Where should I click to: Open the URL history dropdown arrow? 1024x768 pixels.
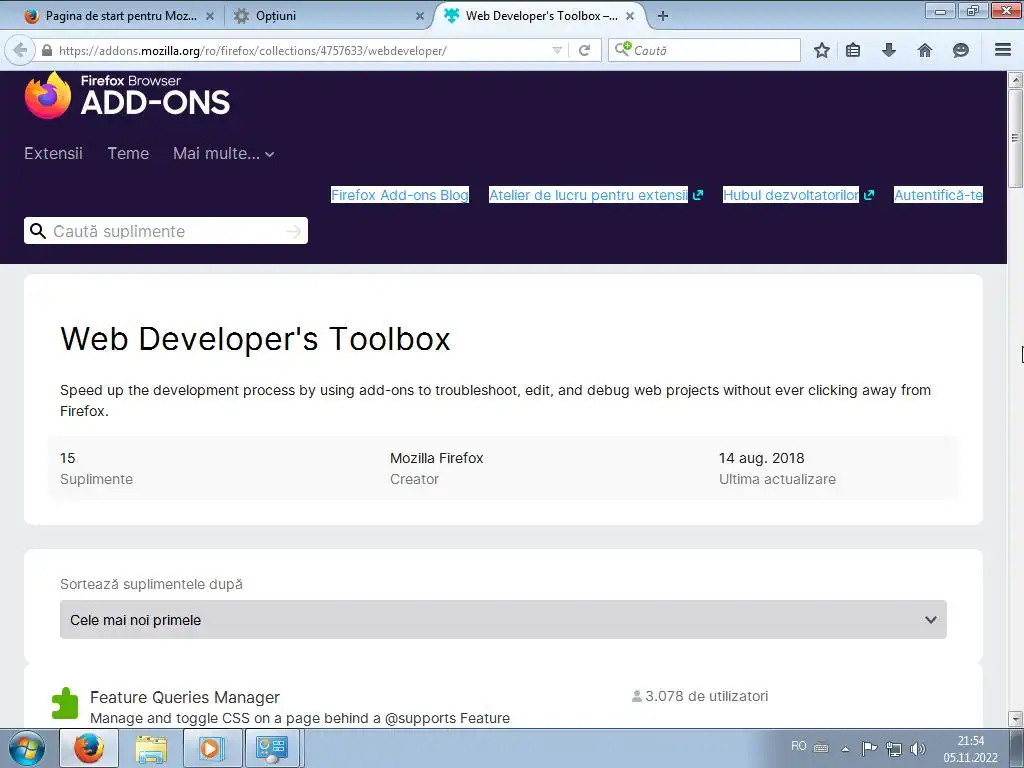(557, 50)
